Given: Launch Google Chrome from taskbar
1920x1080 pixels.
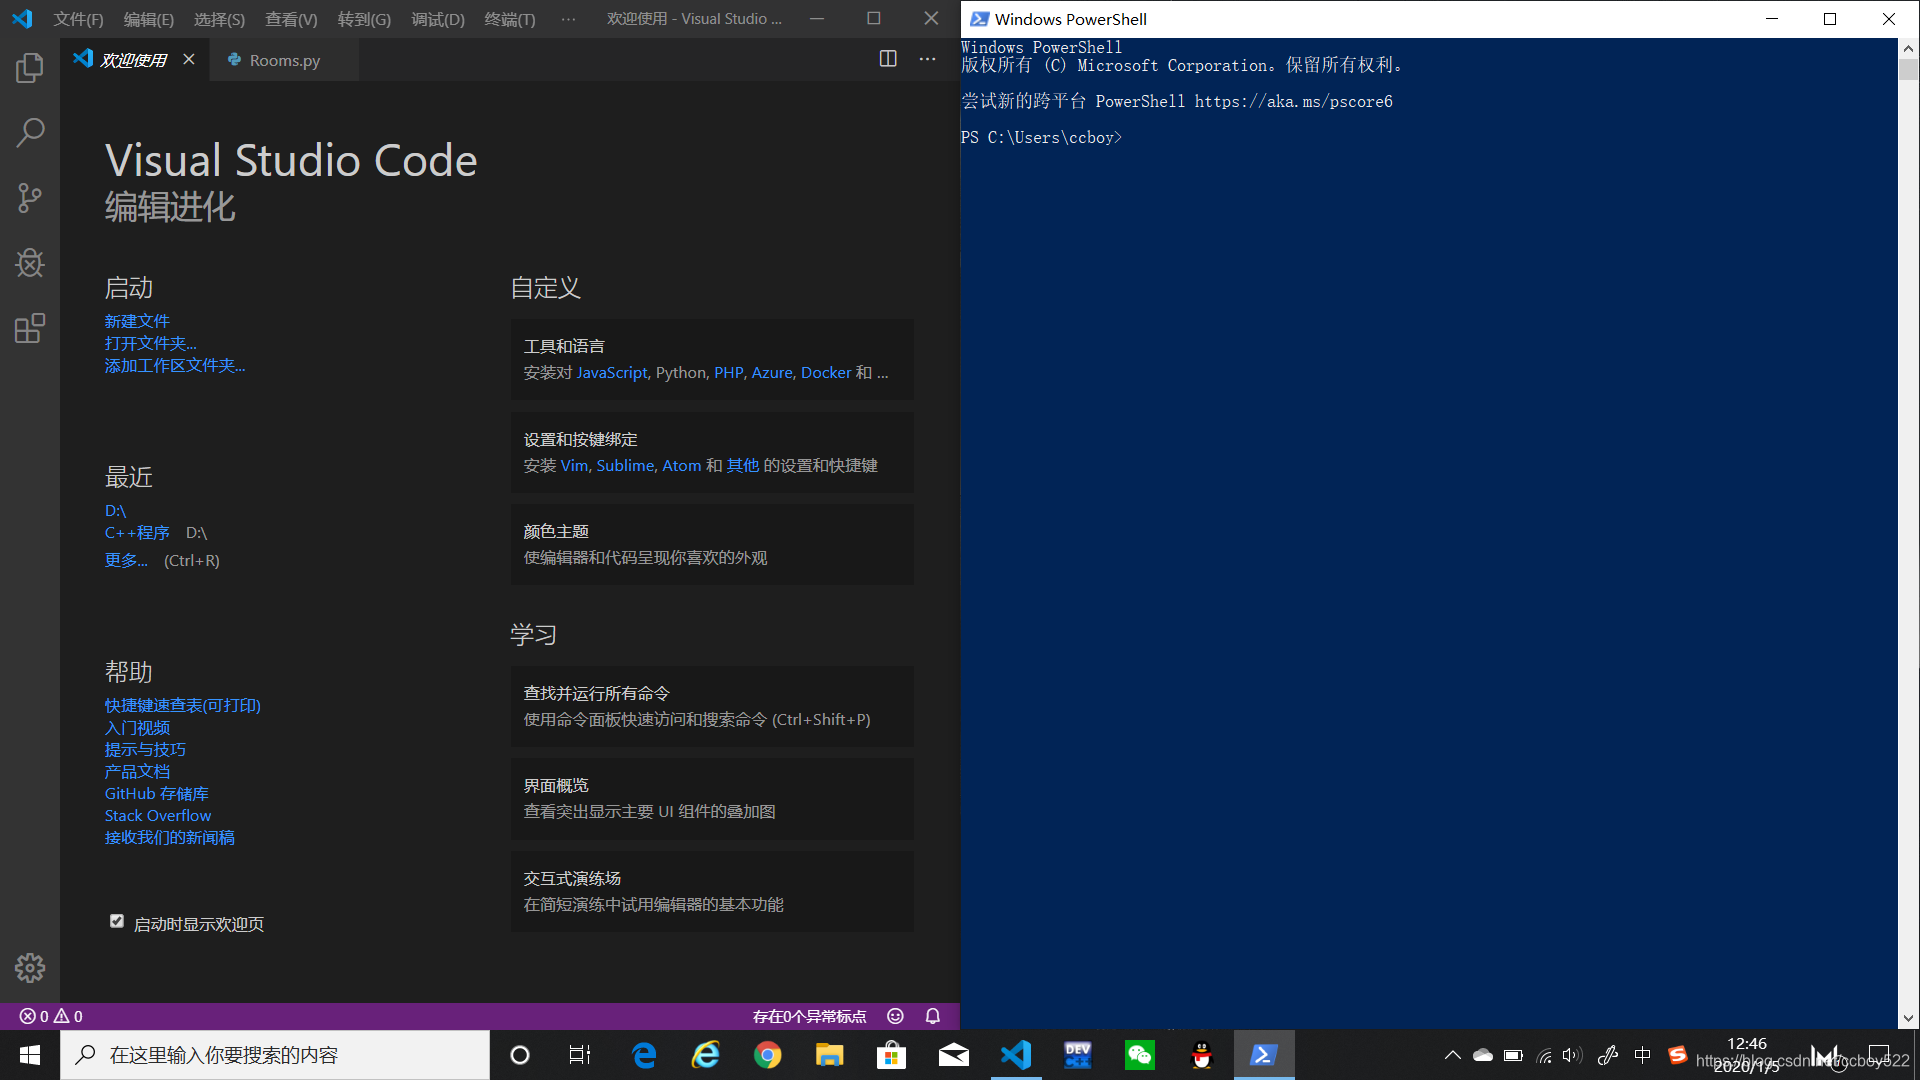Looking at the screenshot, I should pyautogui.click(x=768, y=1055).
